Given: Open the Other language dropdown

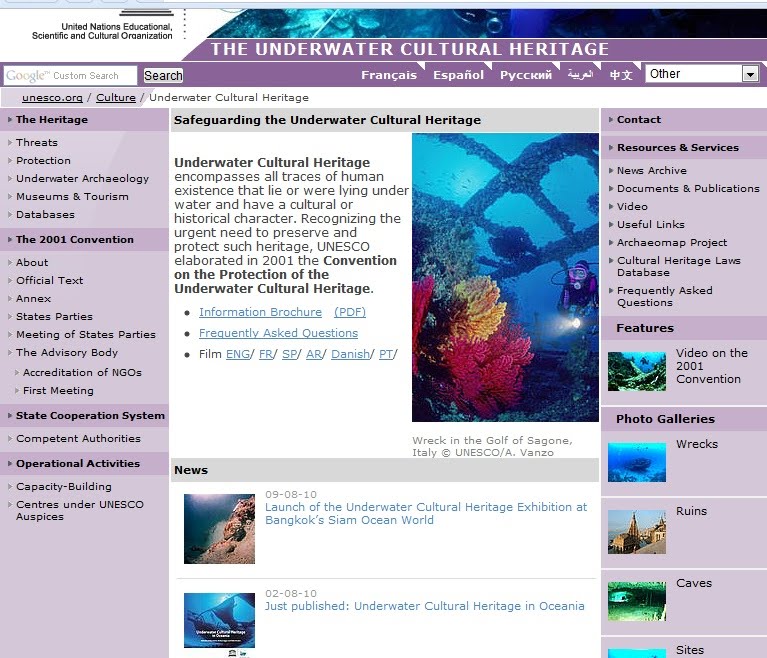Looking at the screenshot, I should [x=702, y=74].
